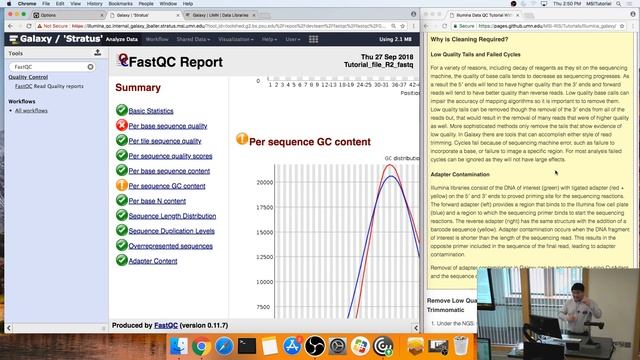Screen dimensions: 640x360
Task: Open Spotlight search in the menu bar
Action: [x=619, y=4]
